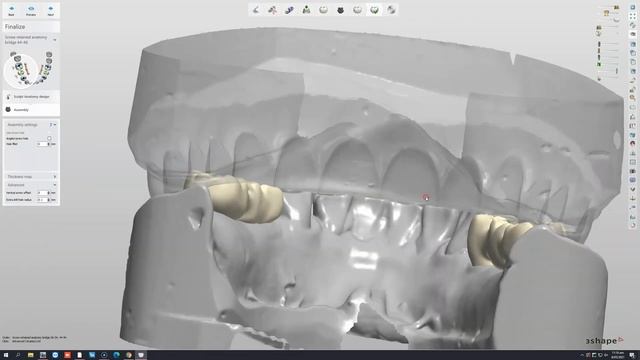This screenshot has width=640, height=360.
Task: Click the red-and-dark round icon in right toolbar
Action: [633, 144]
